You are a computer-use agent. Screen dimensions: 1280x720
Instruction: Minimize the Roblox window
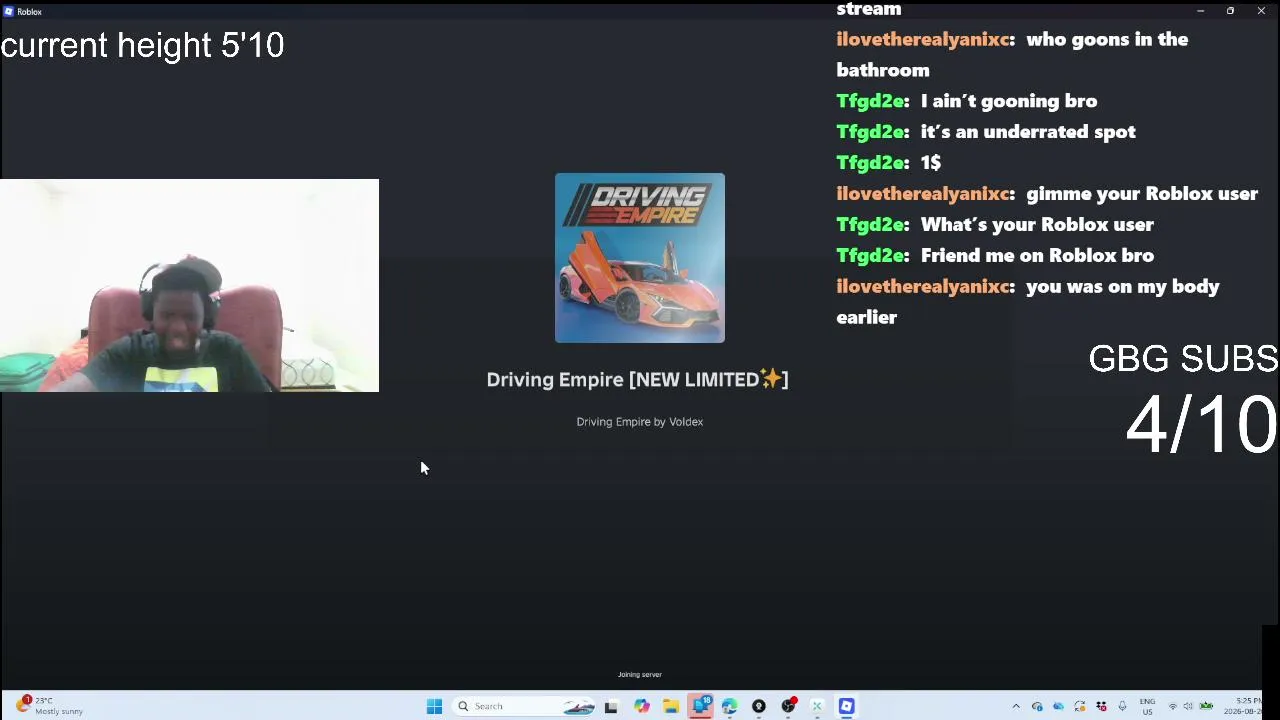pos(1200,11)
